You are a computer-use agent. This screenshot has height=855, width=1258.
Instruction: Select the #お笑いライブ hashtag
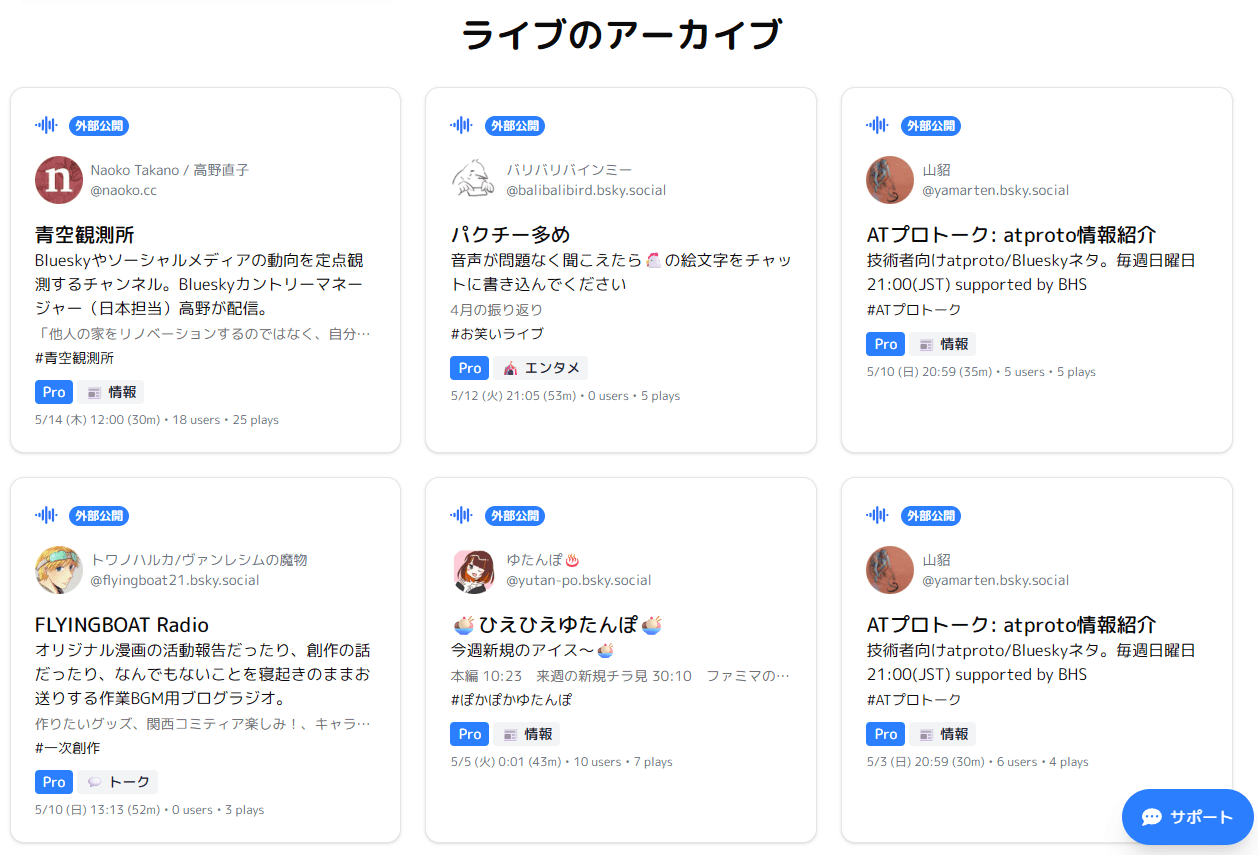(497, 333)
